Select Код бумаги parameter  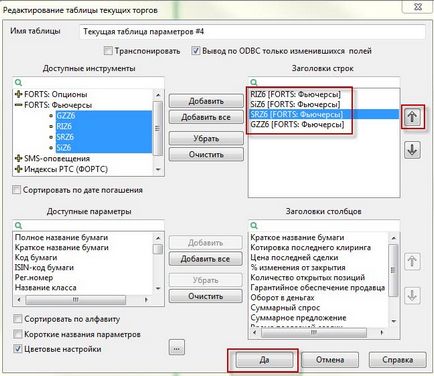click(x=36, y=257)
